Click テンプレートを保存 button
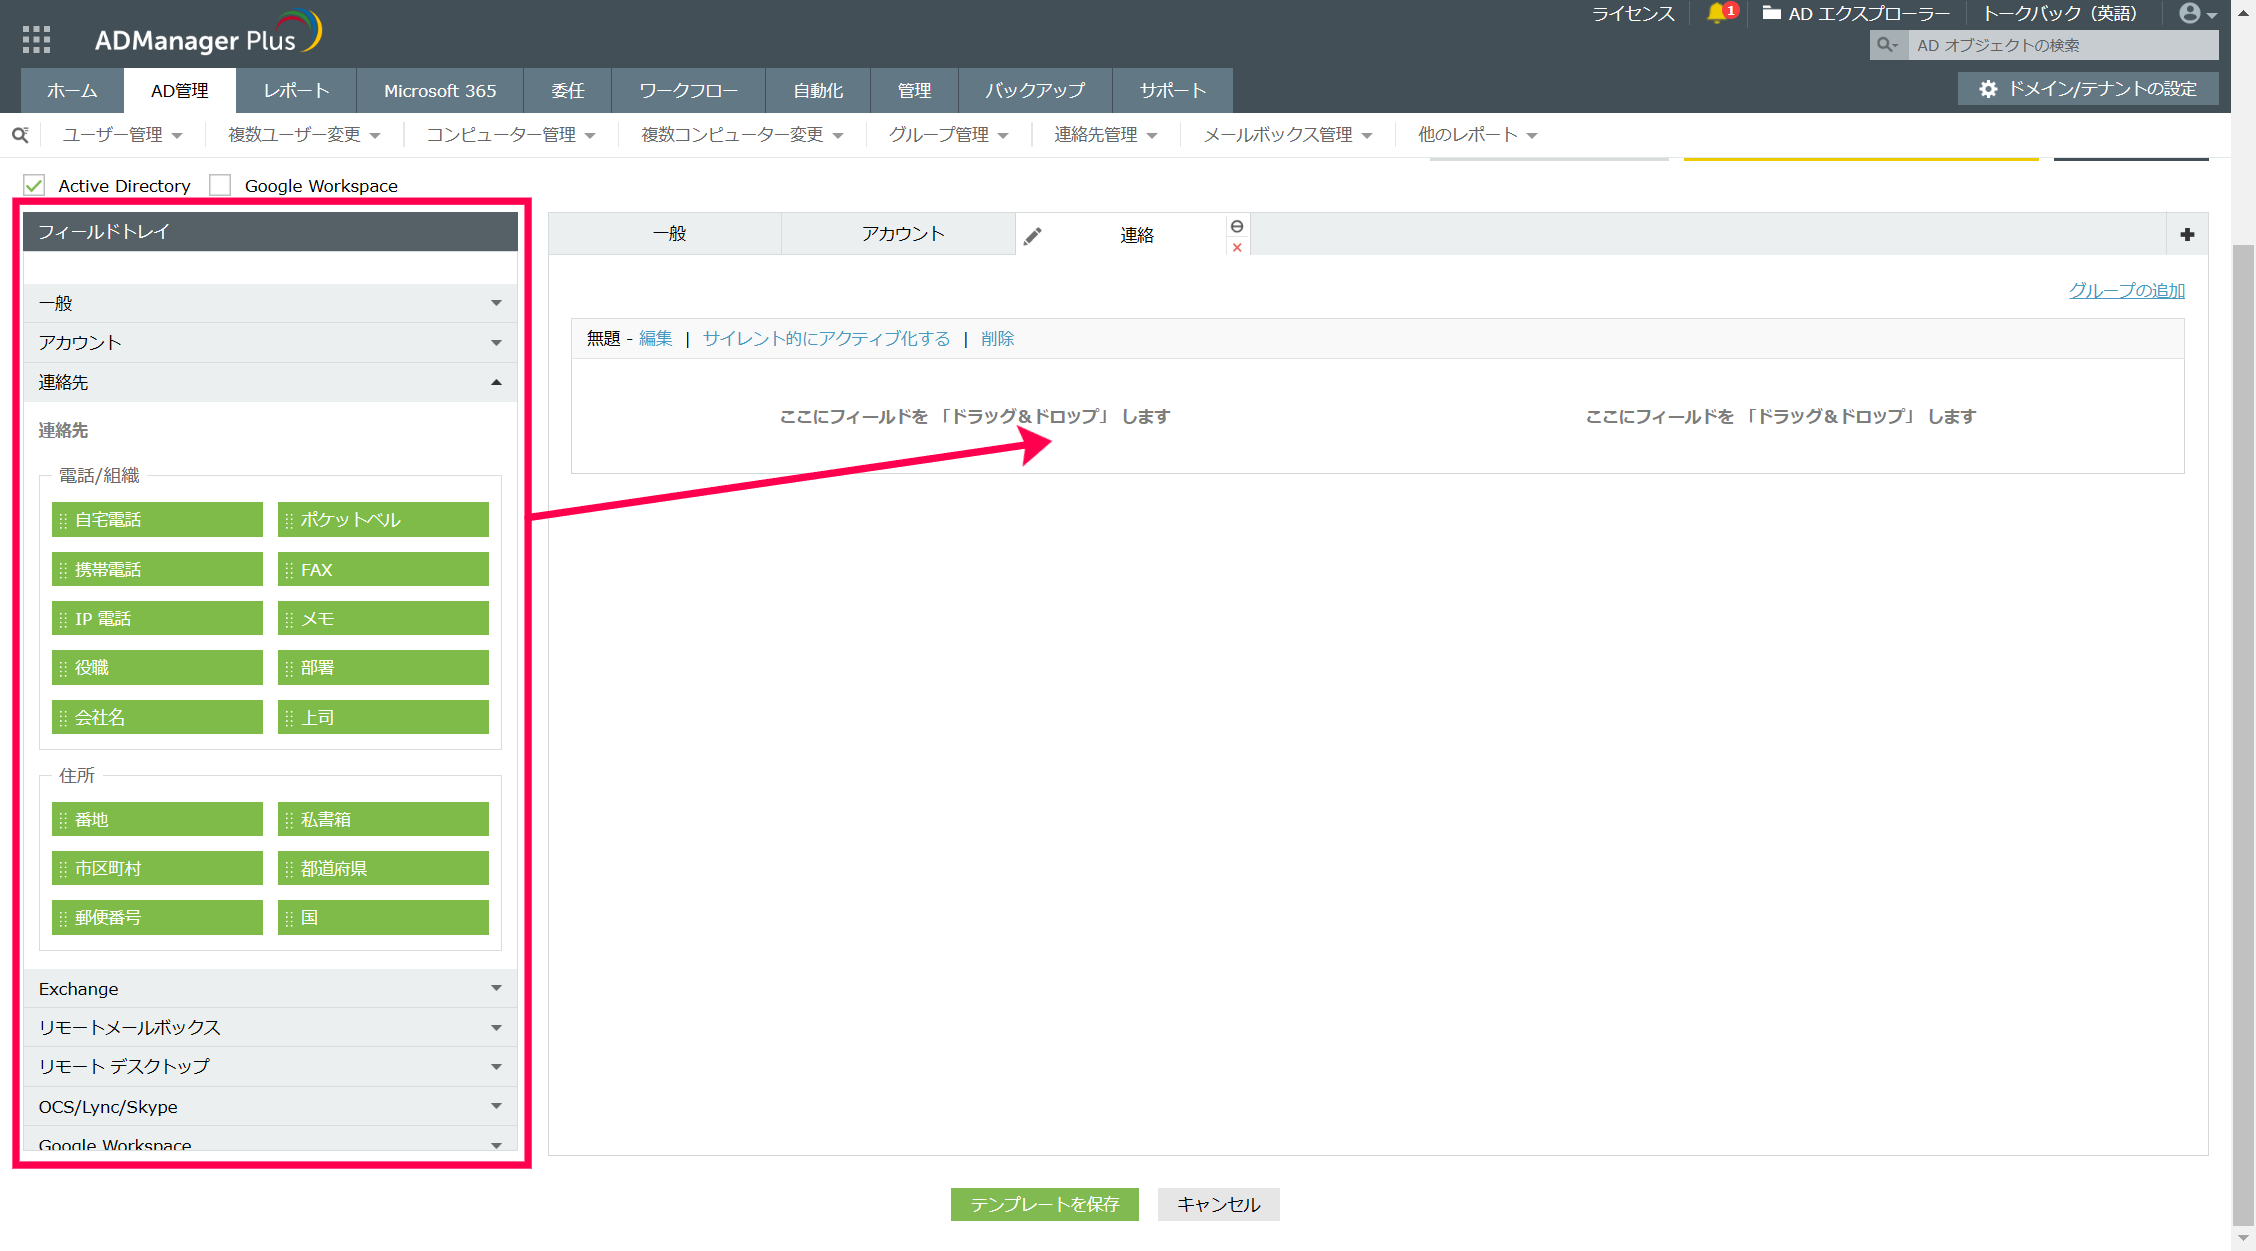The height and width of the screenshot is (1251, 2256). point(1044,1204)
